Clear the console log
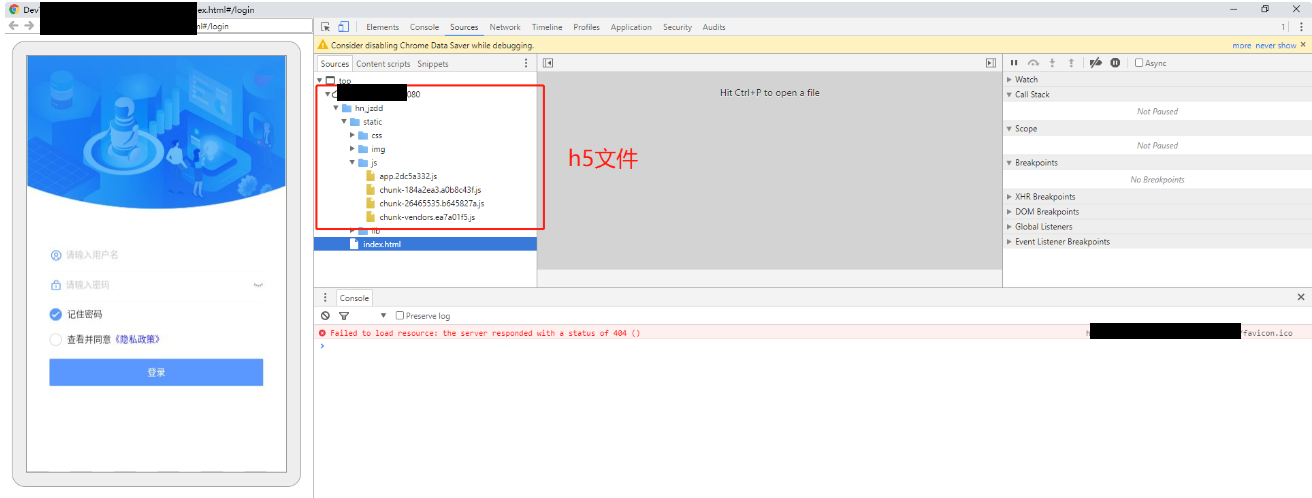The width and height of the screenshot is (1312, 498). coord(325,315)
